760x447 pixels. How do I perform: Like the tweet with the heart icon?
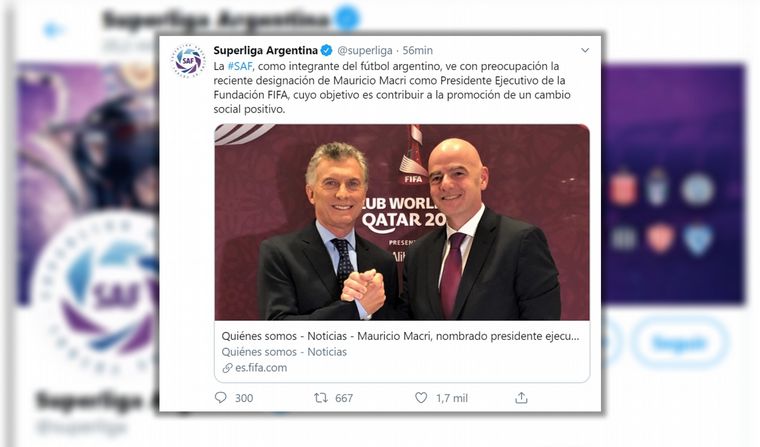[421, 397]
